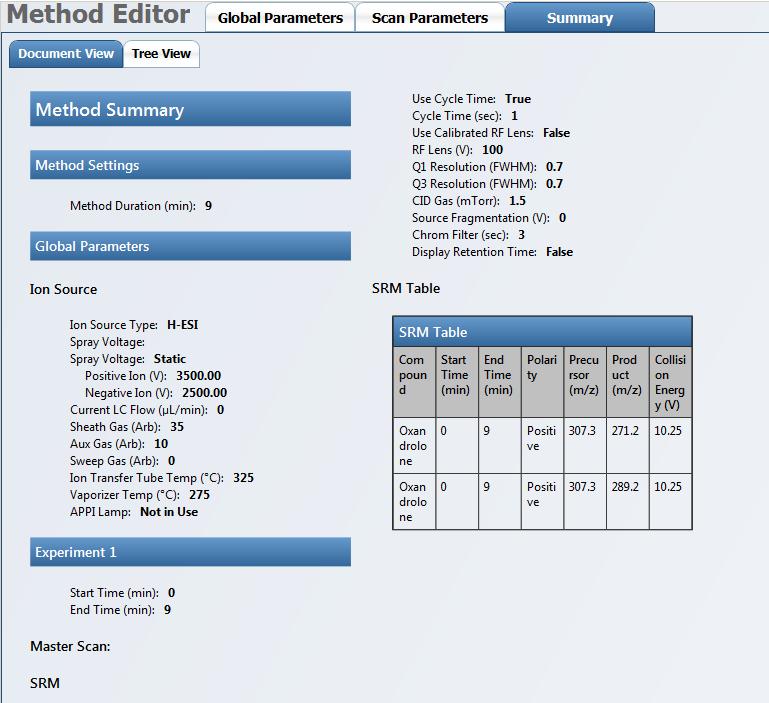Select the Product (m/z) column header
The width and height of the screenshot is (769, 703).
point(627,375)
